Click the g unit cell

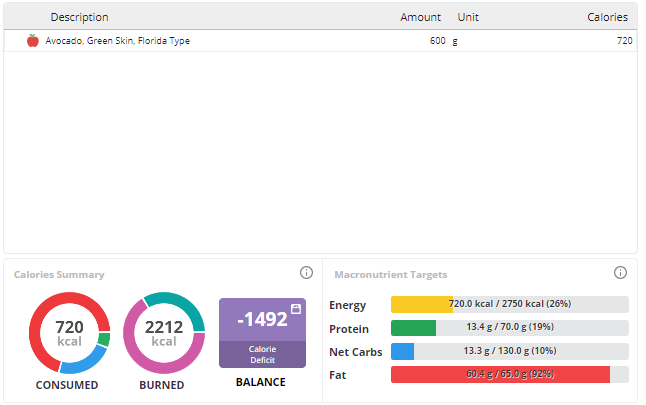tap(455, 41)
